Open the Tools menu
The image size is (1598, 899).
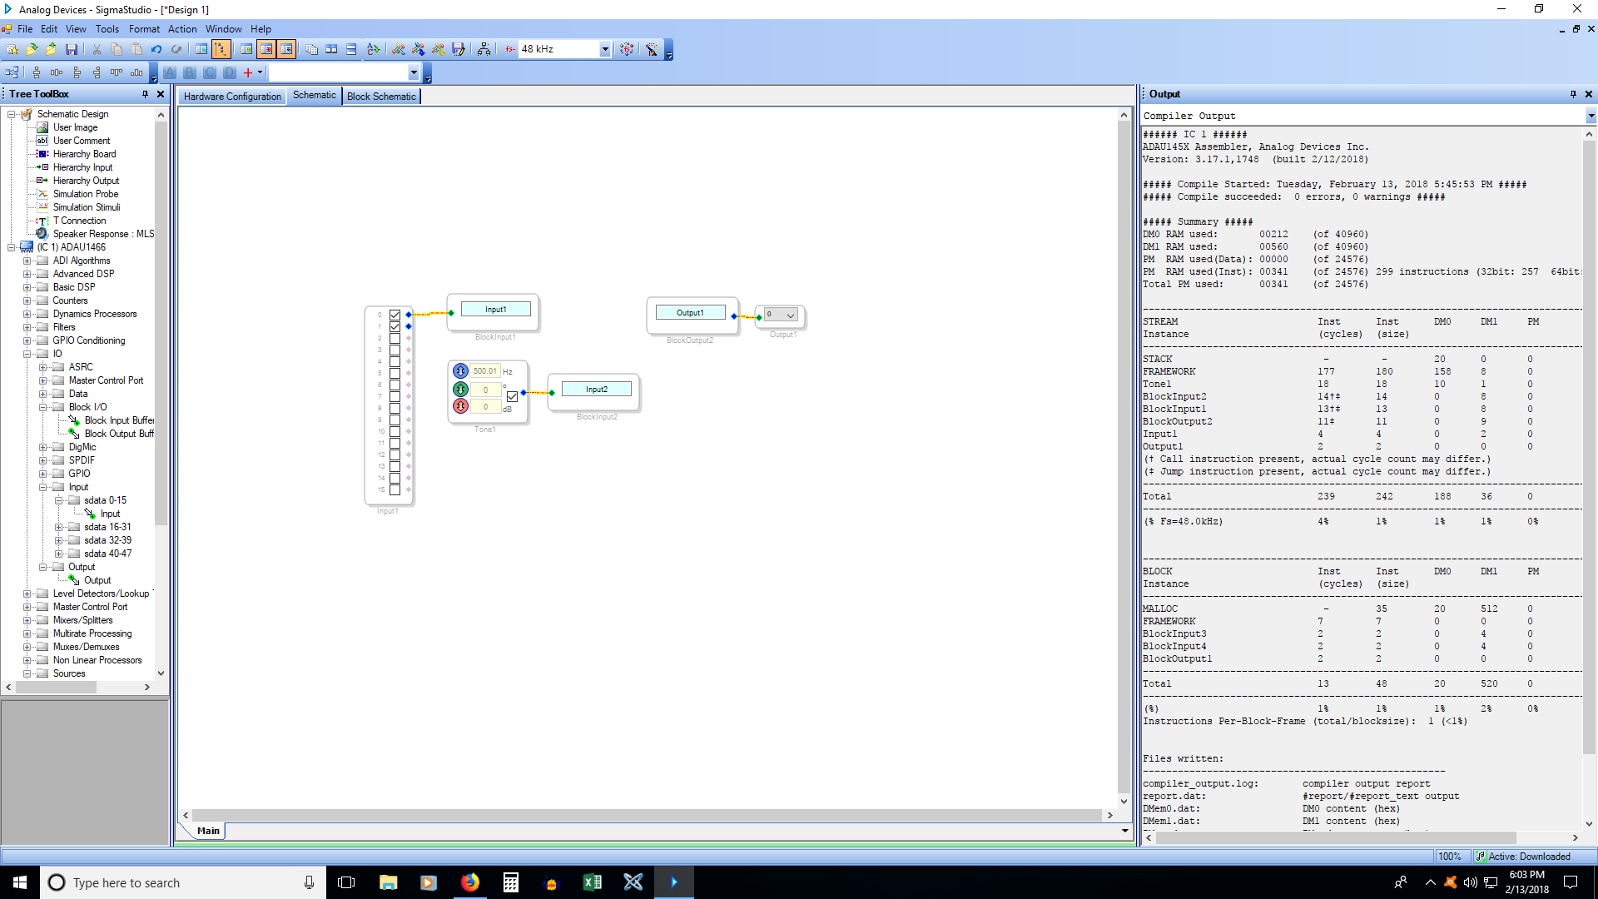(x=107, y=29)
